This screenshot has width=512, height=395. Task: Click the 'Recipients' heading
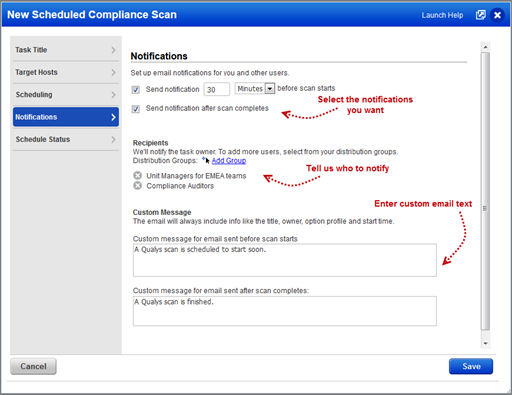coord(150,143)
